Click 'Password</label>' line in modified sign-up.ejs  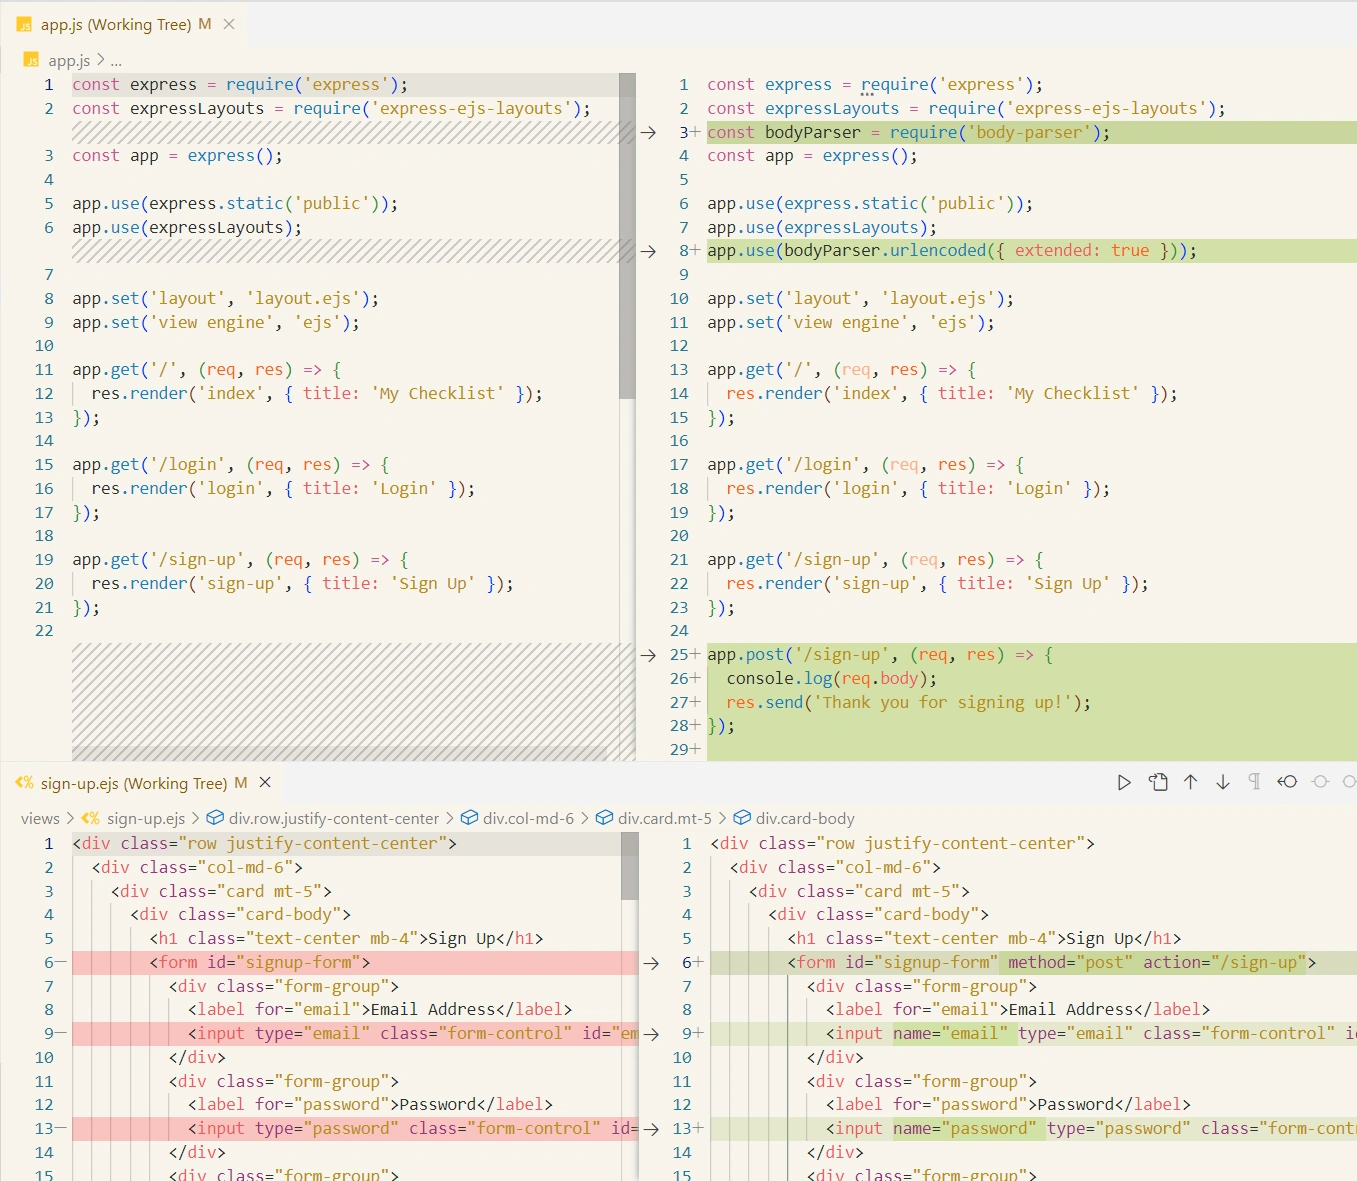(x=1008, y=1105)
